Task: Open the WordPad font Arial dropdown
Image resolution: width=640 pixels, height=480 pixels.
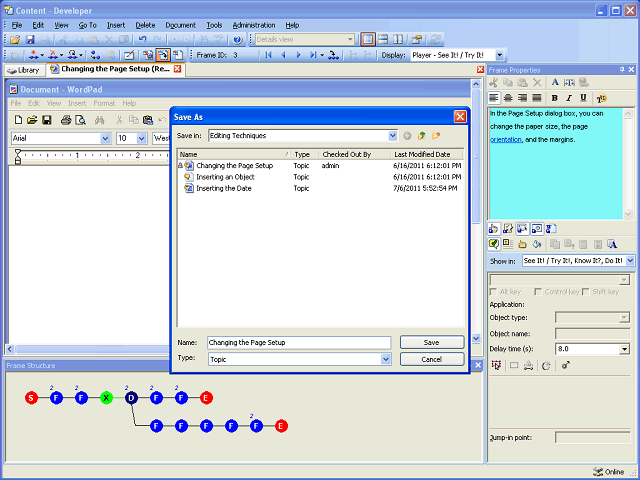Action: (x=105, y=138)
